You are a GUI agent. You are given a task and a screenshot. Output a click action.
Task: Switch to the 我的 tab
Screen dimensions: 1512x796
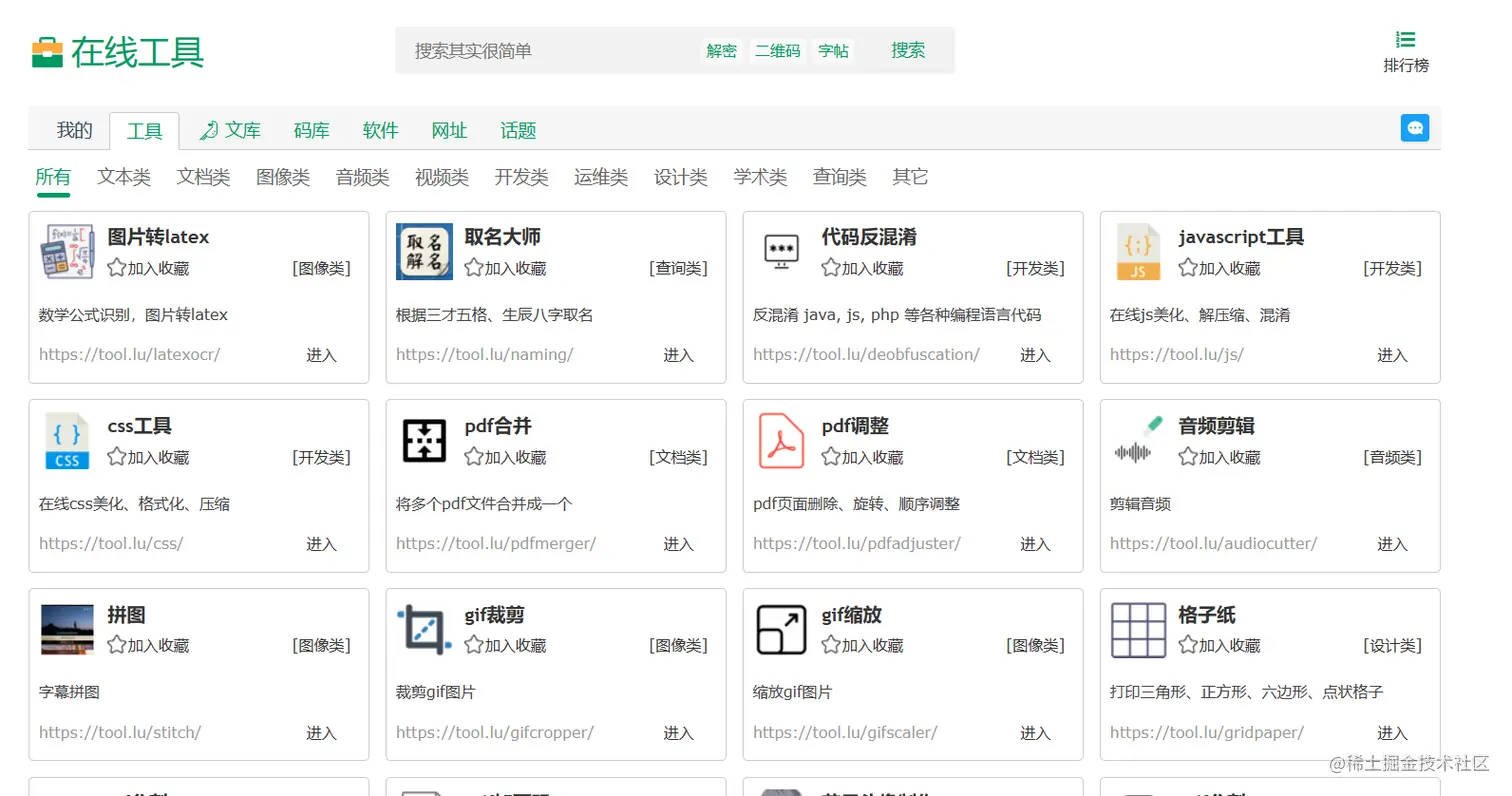74,130
